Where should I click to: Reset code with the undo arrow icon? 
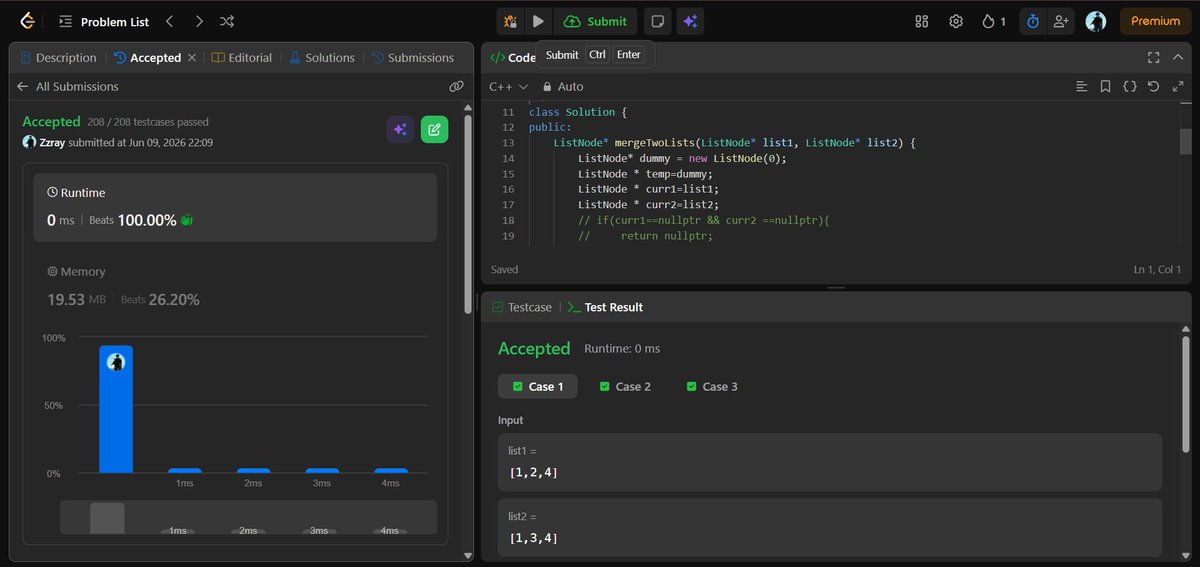[1153, 87]
